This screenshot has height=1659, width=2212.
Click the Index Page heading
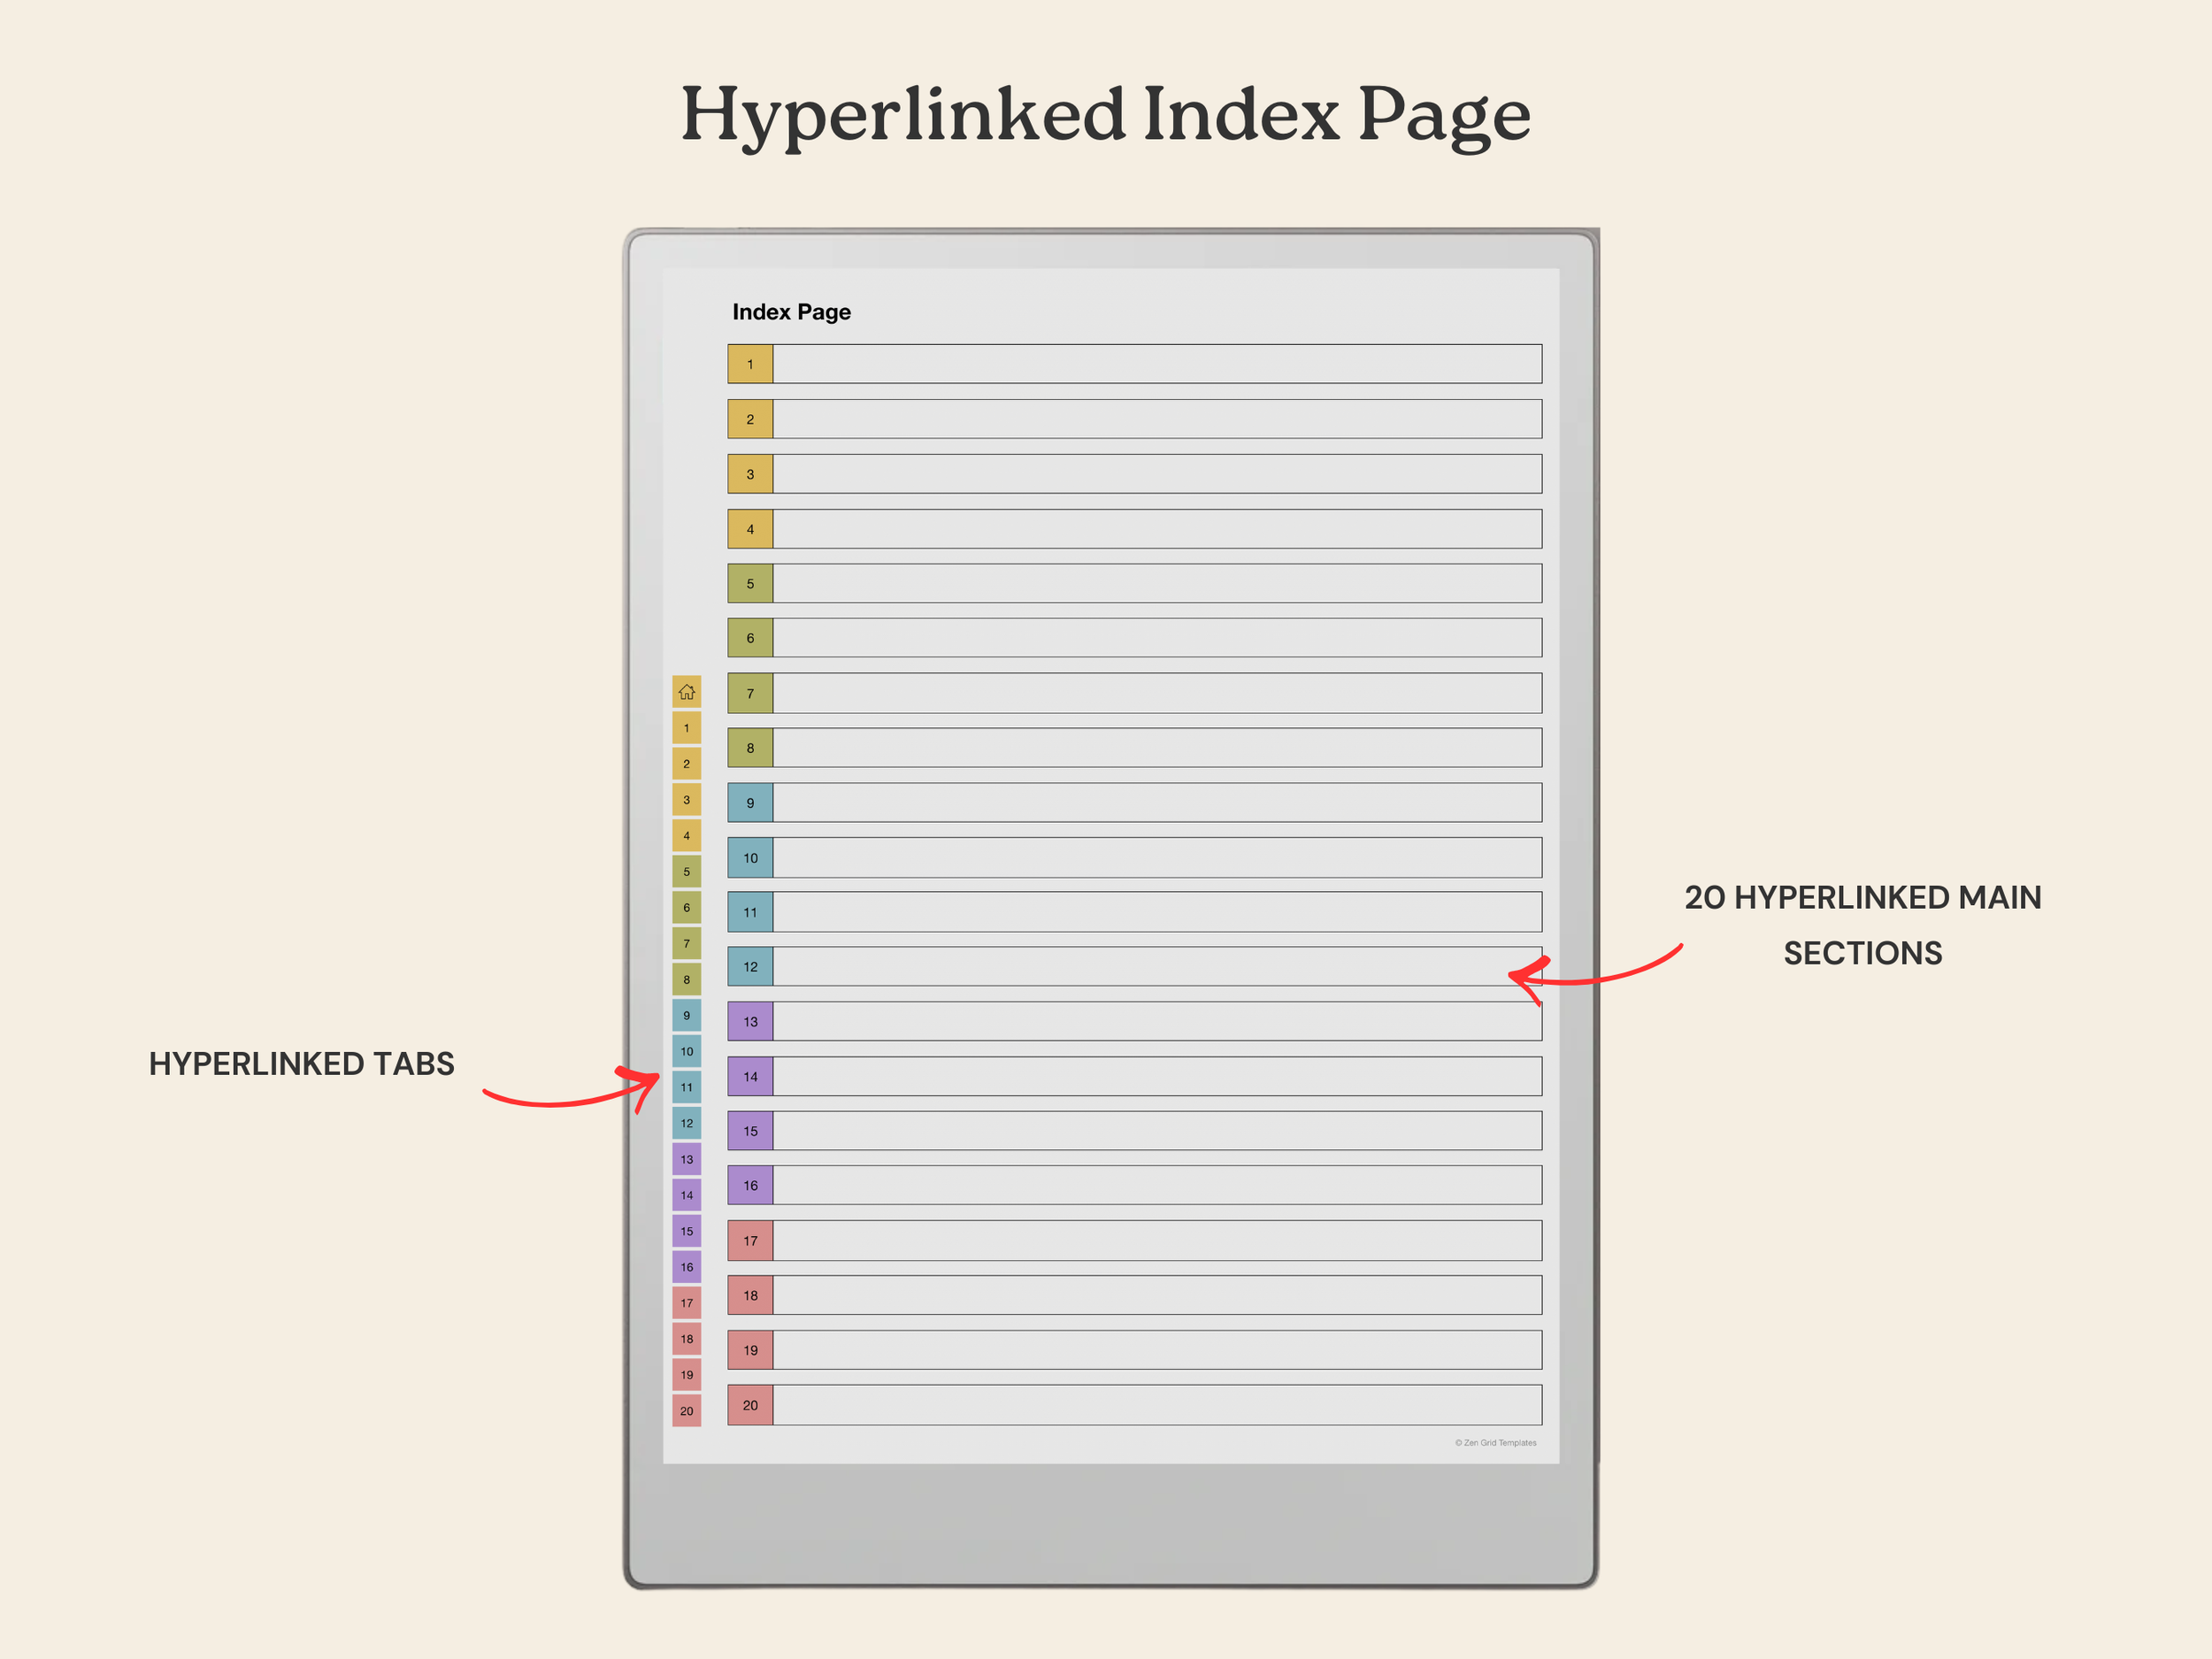click(791, 312)
